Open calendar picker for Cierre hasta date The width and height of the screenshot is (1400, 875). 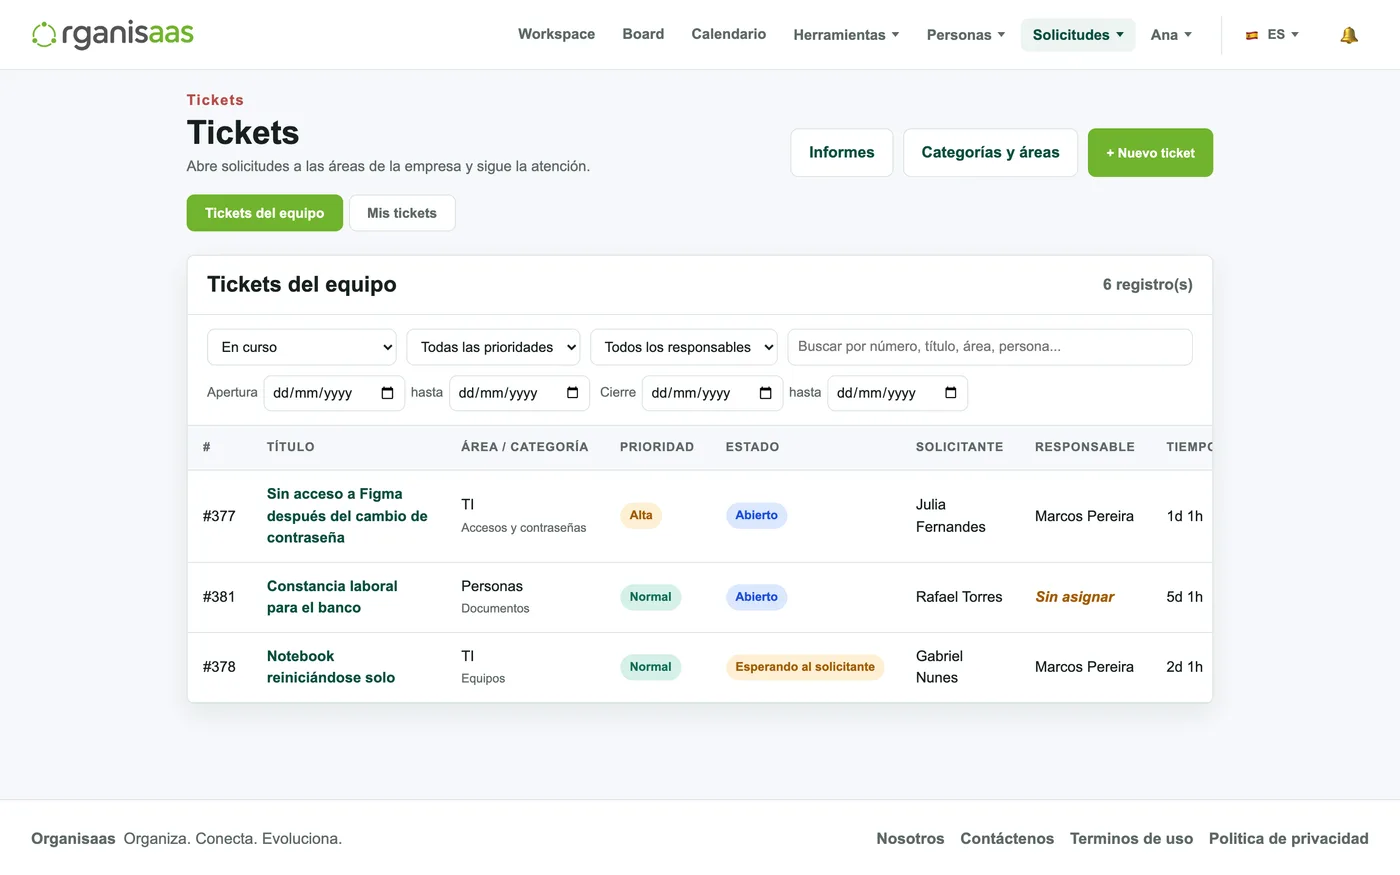[950, 393]
